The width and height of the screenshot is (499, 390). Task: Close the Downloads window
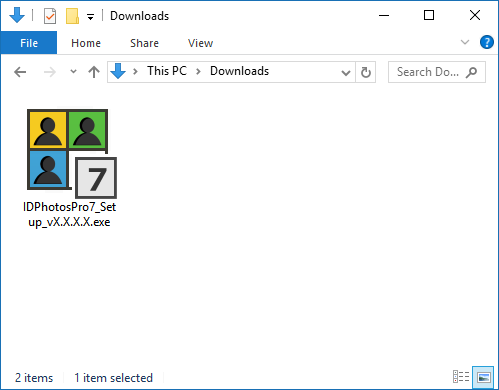(475, 15)
